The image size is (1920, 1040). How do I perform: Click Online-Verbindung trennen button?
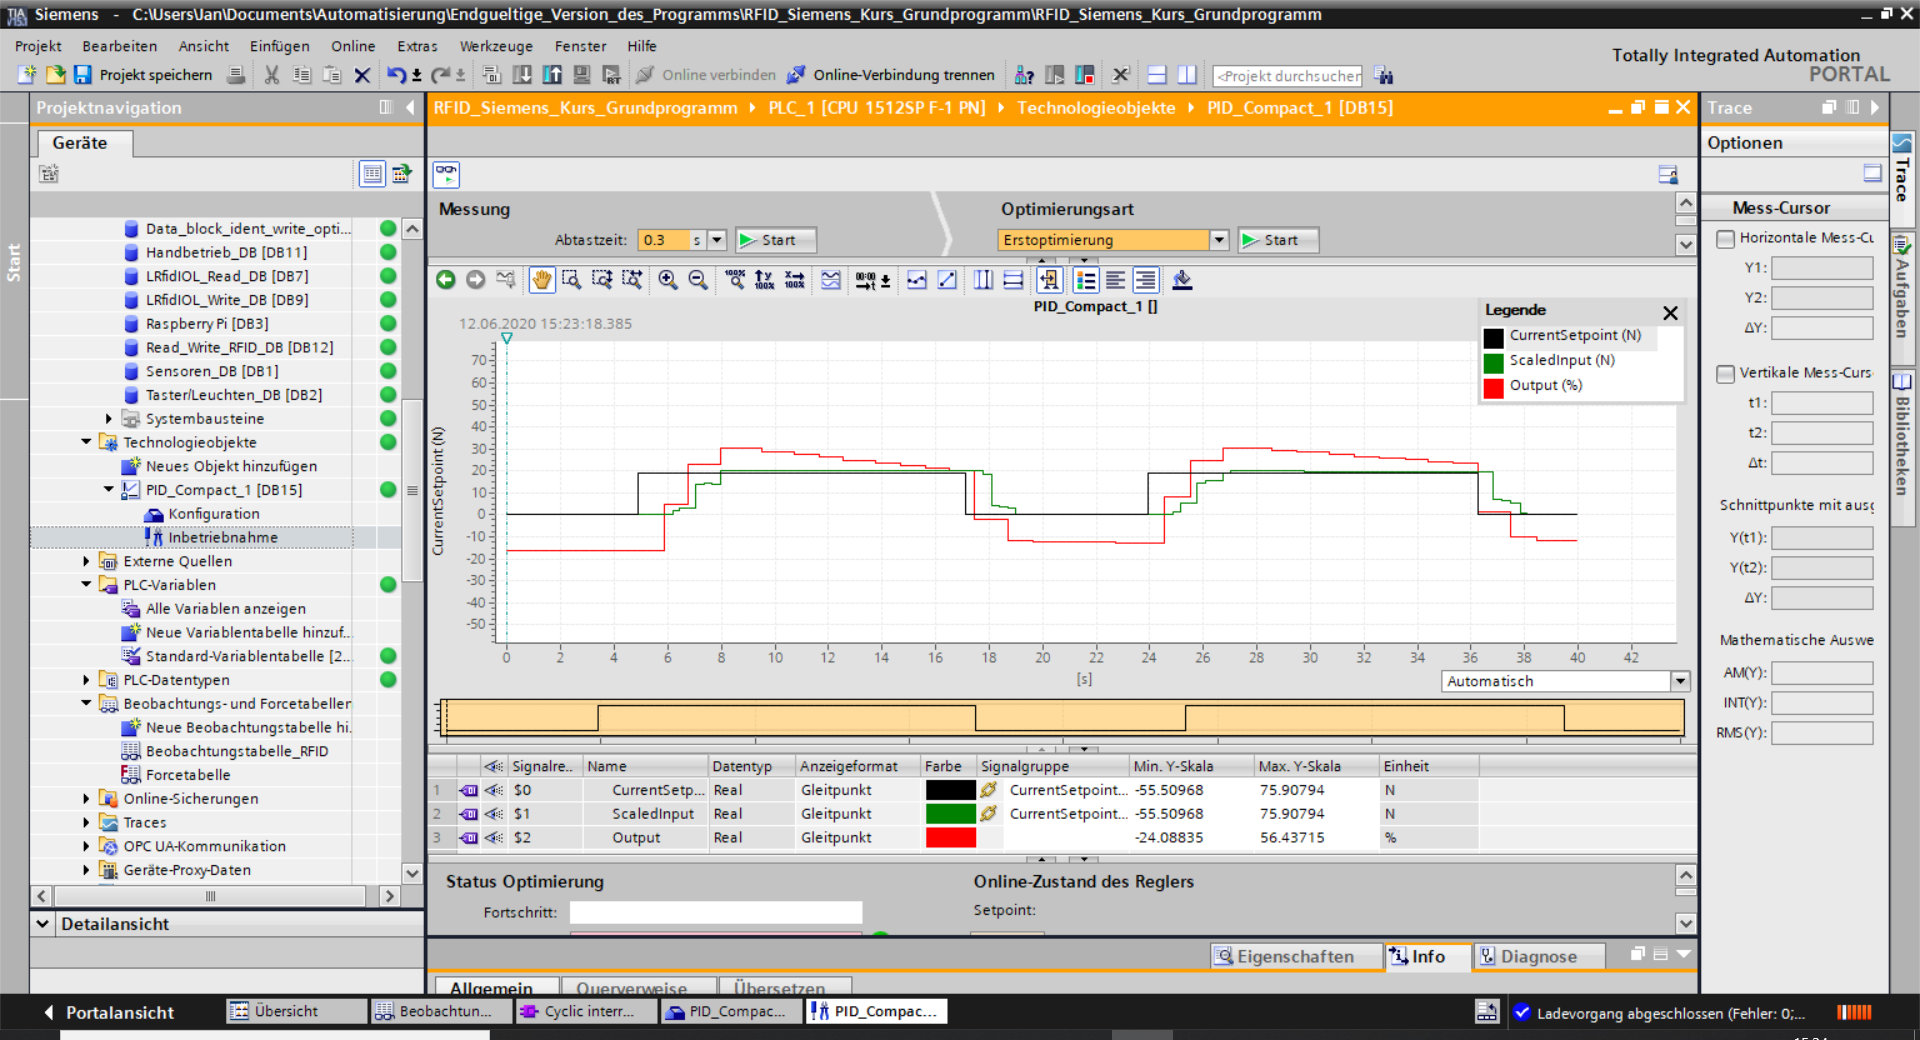click(x=891, y=75)
